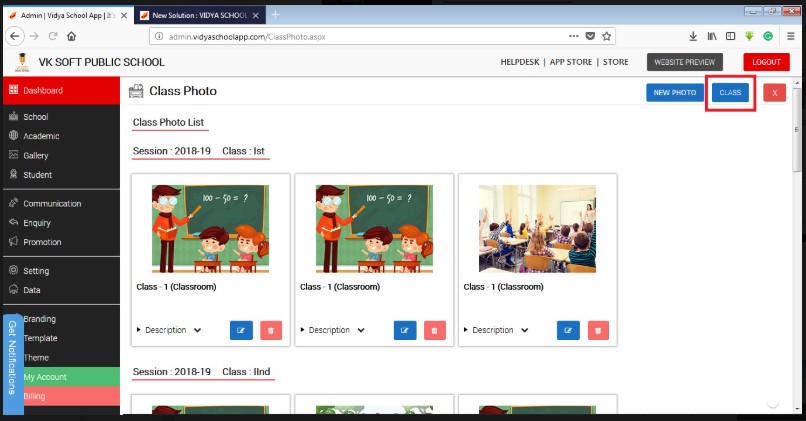Click the VK Soft Public School logo icon
This screenshot has height=421, width=806.
[x=22, y=62]
